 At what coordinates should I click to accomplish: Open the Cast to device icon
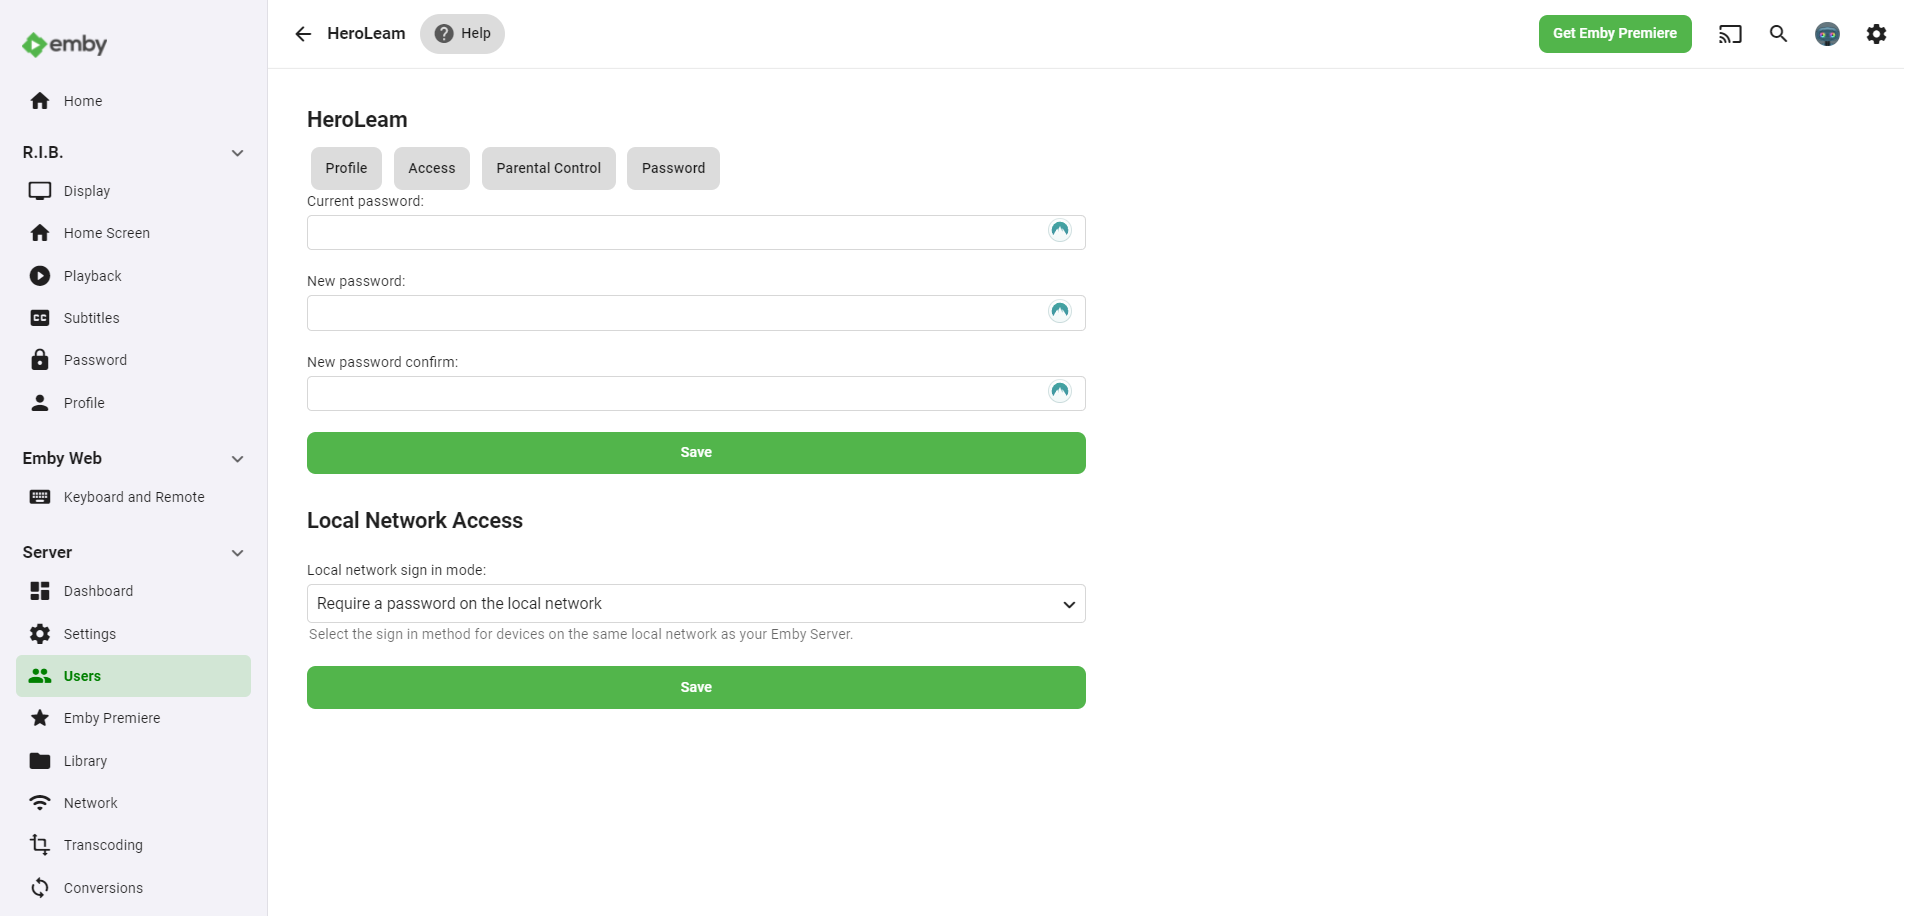pyautogui.click(x=1730, y=34)
